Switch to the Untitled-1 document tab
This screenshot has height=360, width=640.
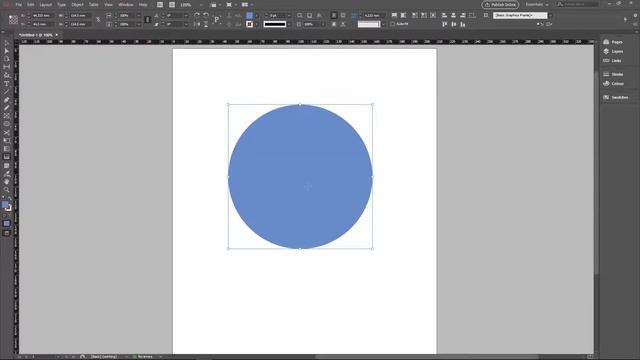36,35
